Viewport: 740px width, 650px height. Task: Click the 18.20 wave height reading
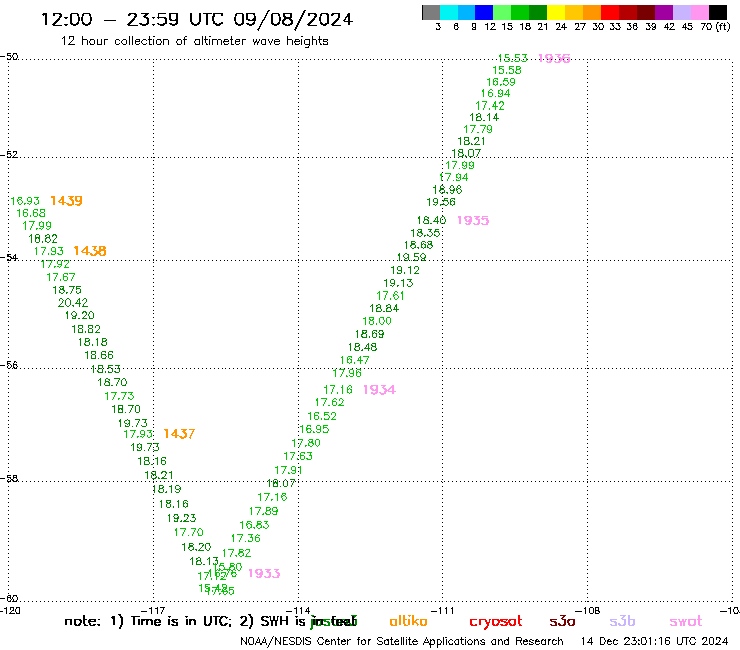click(x=196, y=547)
